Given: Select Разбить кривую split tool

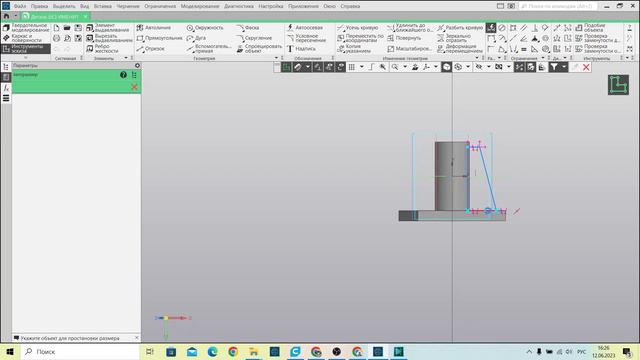Looking at the screenshot, I should [460, 28].
